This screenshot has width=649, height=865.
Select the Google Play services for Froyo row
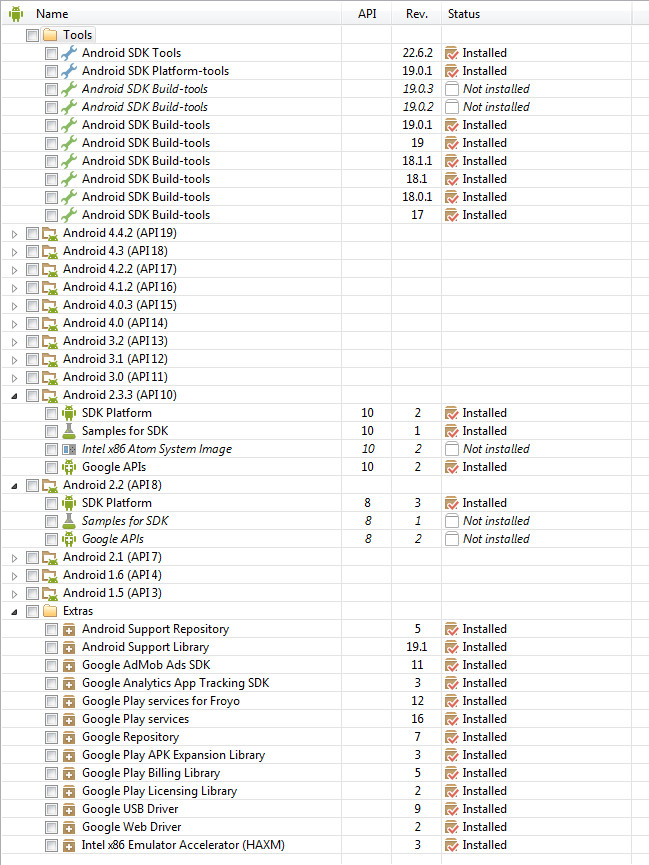[160, 701]
